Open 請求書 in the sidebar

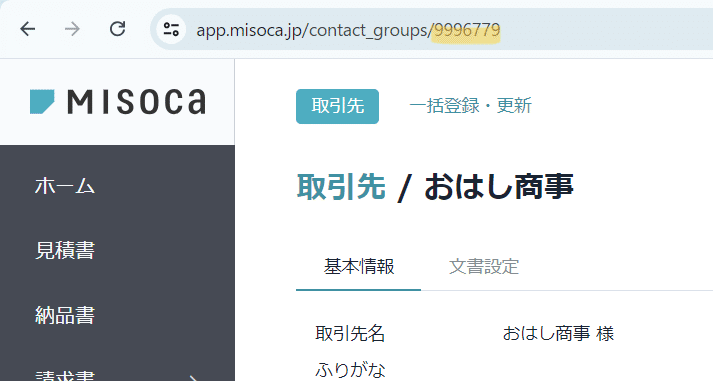coord(65,376)
